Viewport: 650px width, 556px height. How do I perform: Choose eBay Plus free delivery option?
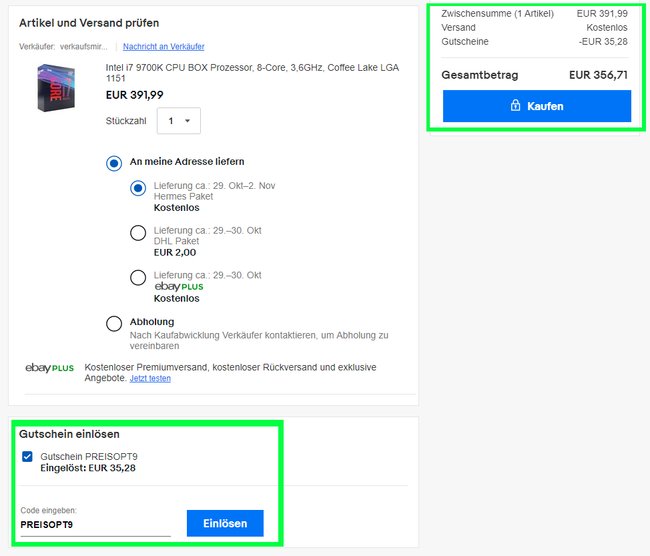tap(138, 278)
